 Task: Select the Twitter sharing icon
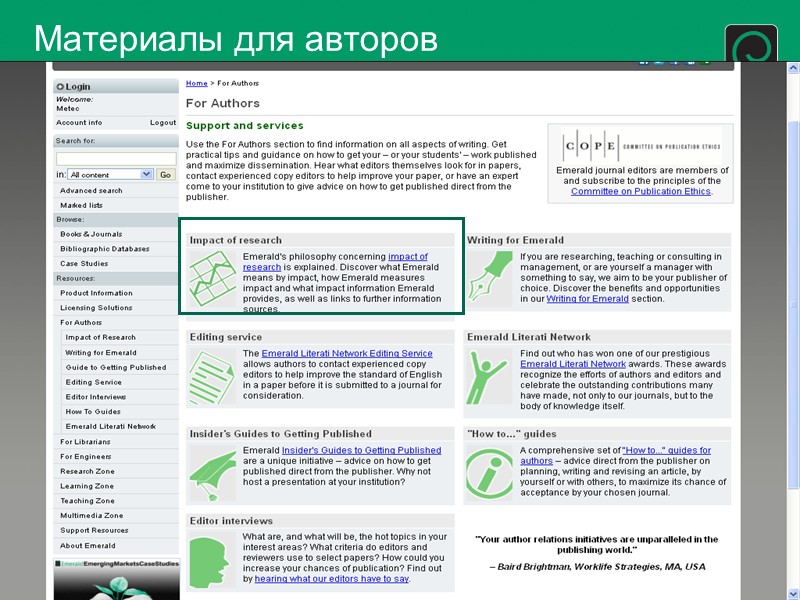click(658, 62)
